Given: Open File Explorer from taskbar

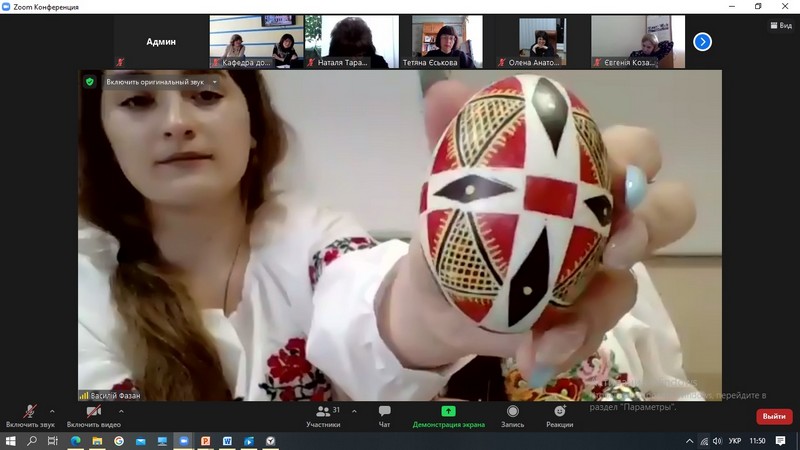Looking at the screenshot, I should 97,441.
